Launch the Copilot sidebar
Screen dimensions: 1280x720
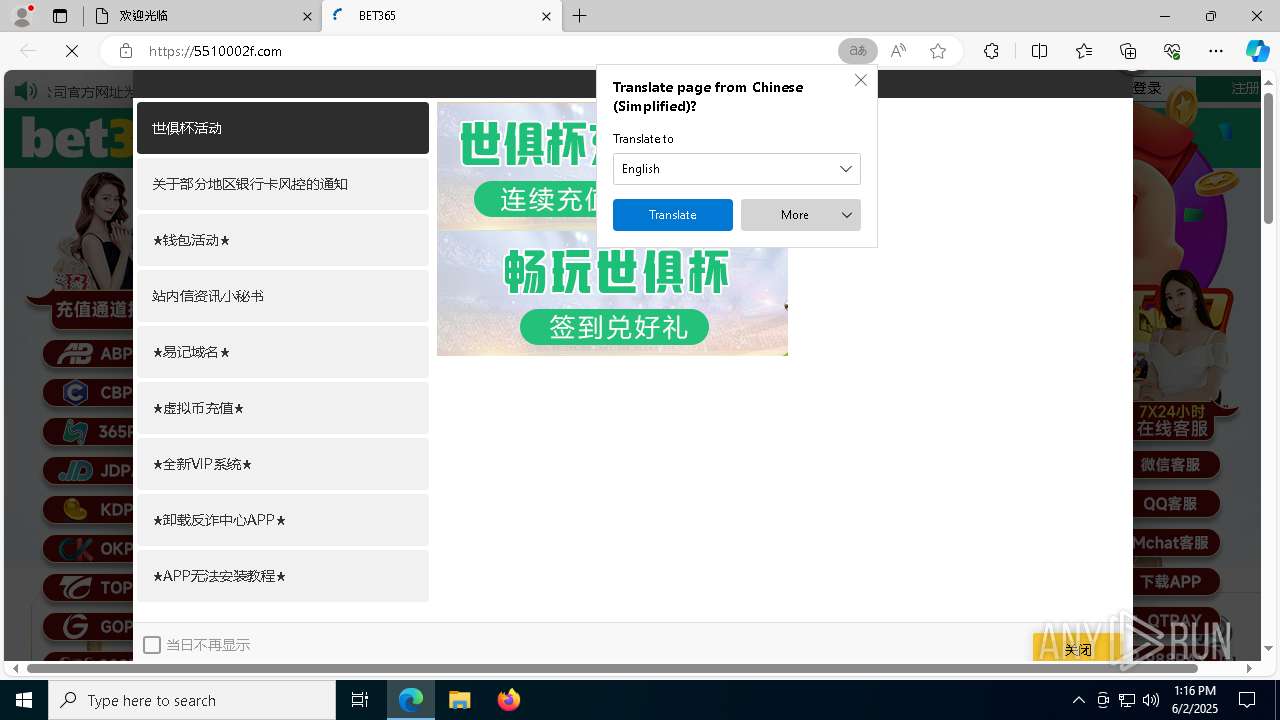(1257, 51)
